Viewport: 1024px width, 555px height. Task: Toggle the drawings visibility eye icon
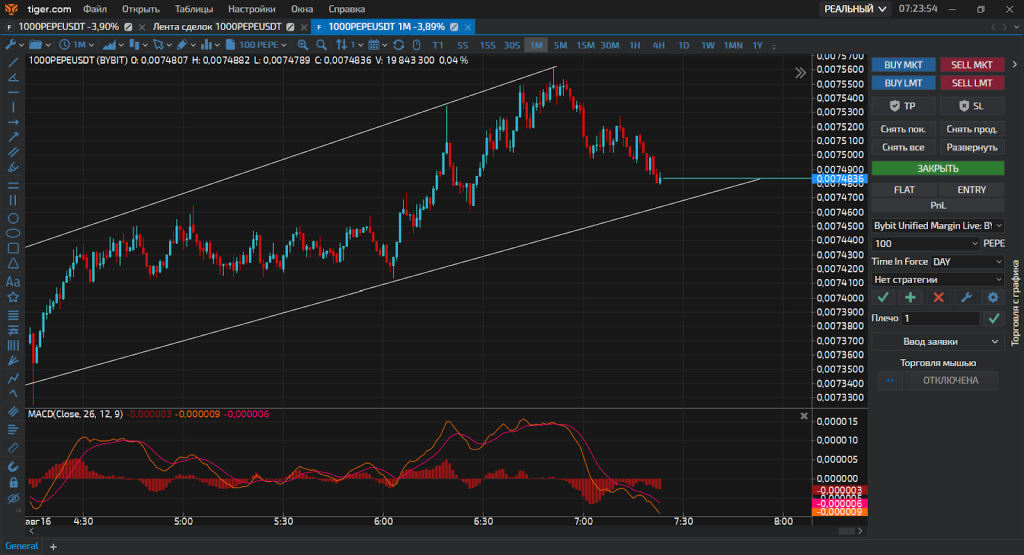(x=13, y=497)
